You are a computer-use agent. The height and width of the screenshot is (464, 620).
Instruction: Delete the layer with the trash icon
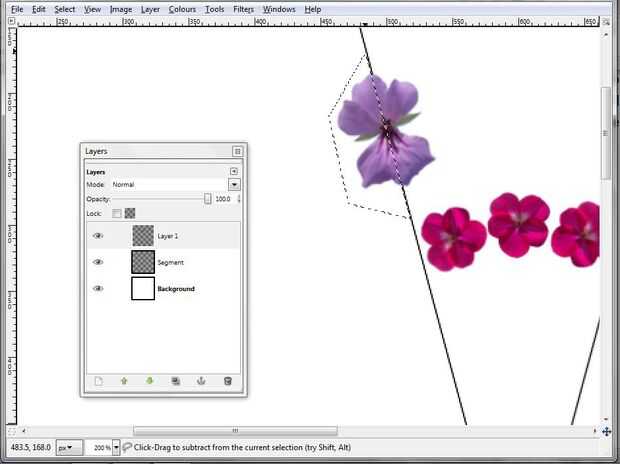coord(228,381)
